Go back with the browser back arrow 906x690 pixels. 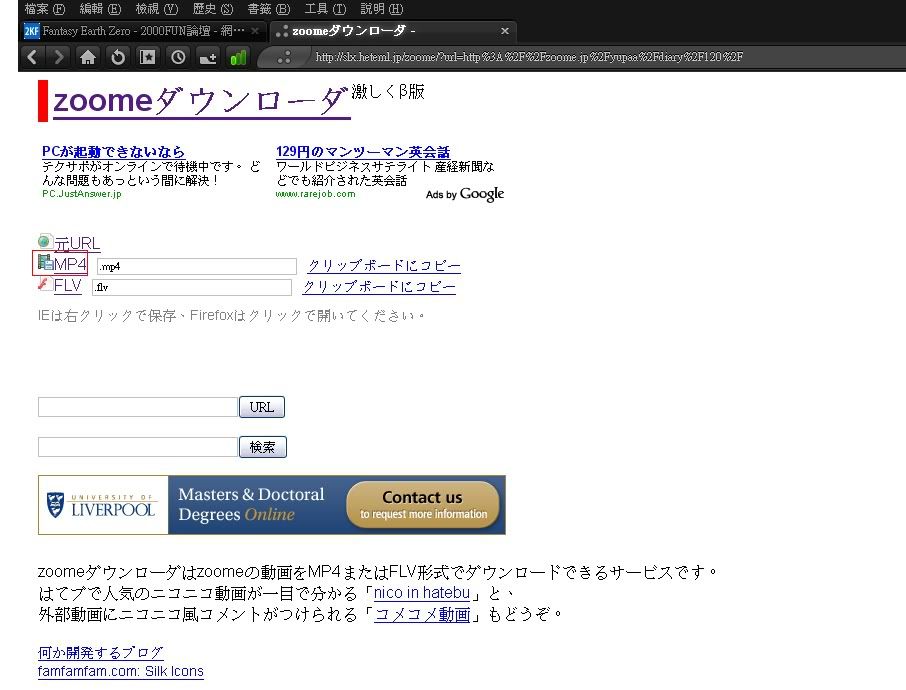point(32,57)
